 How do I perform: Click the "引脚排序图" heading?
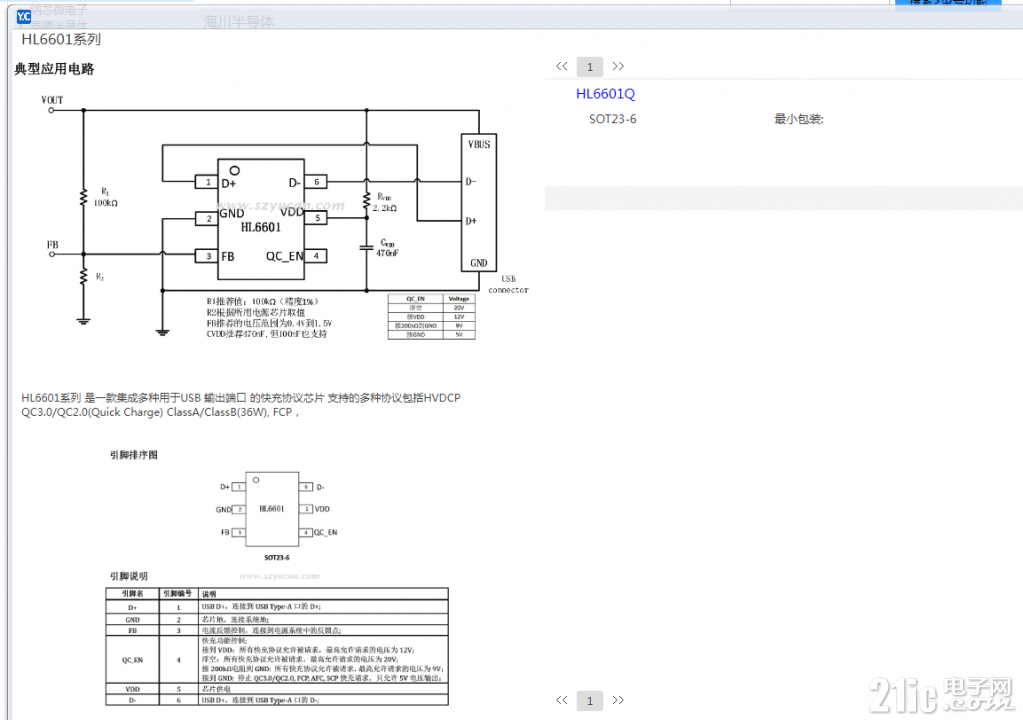pyautogui.click(x=134, y=455)
